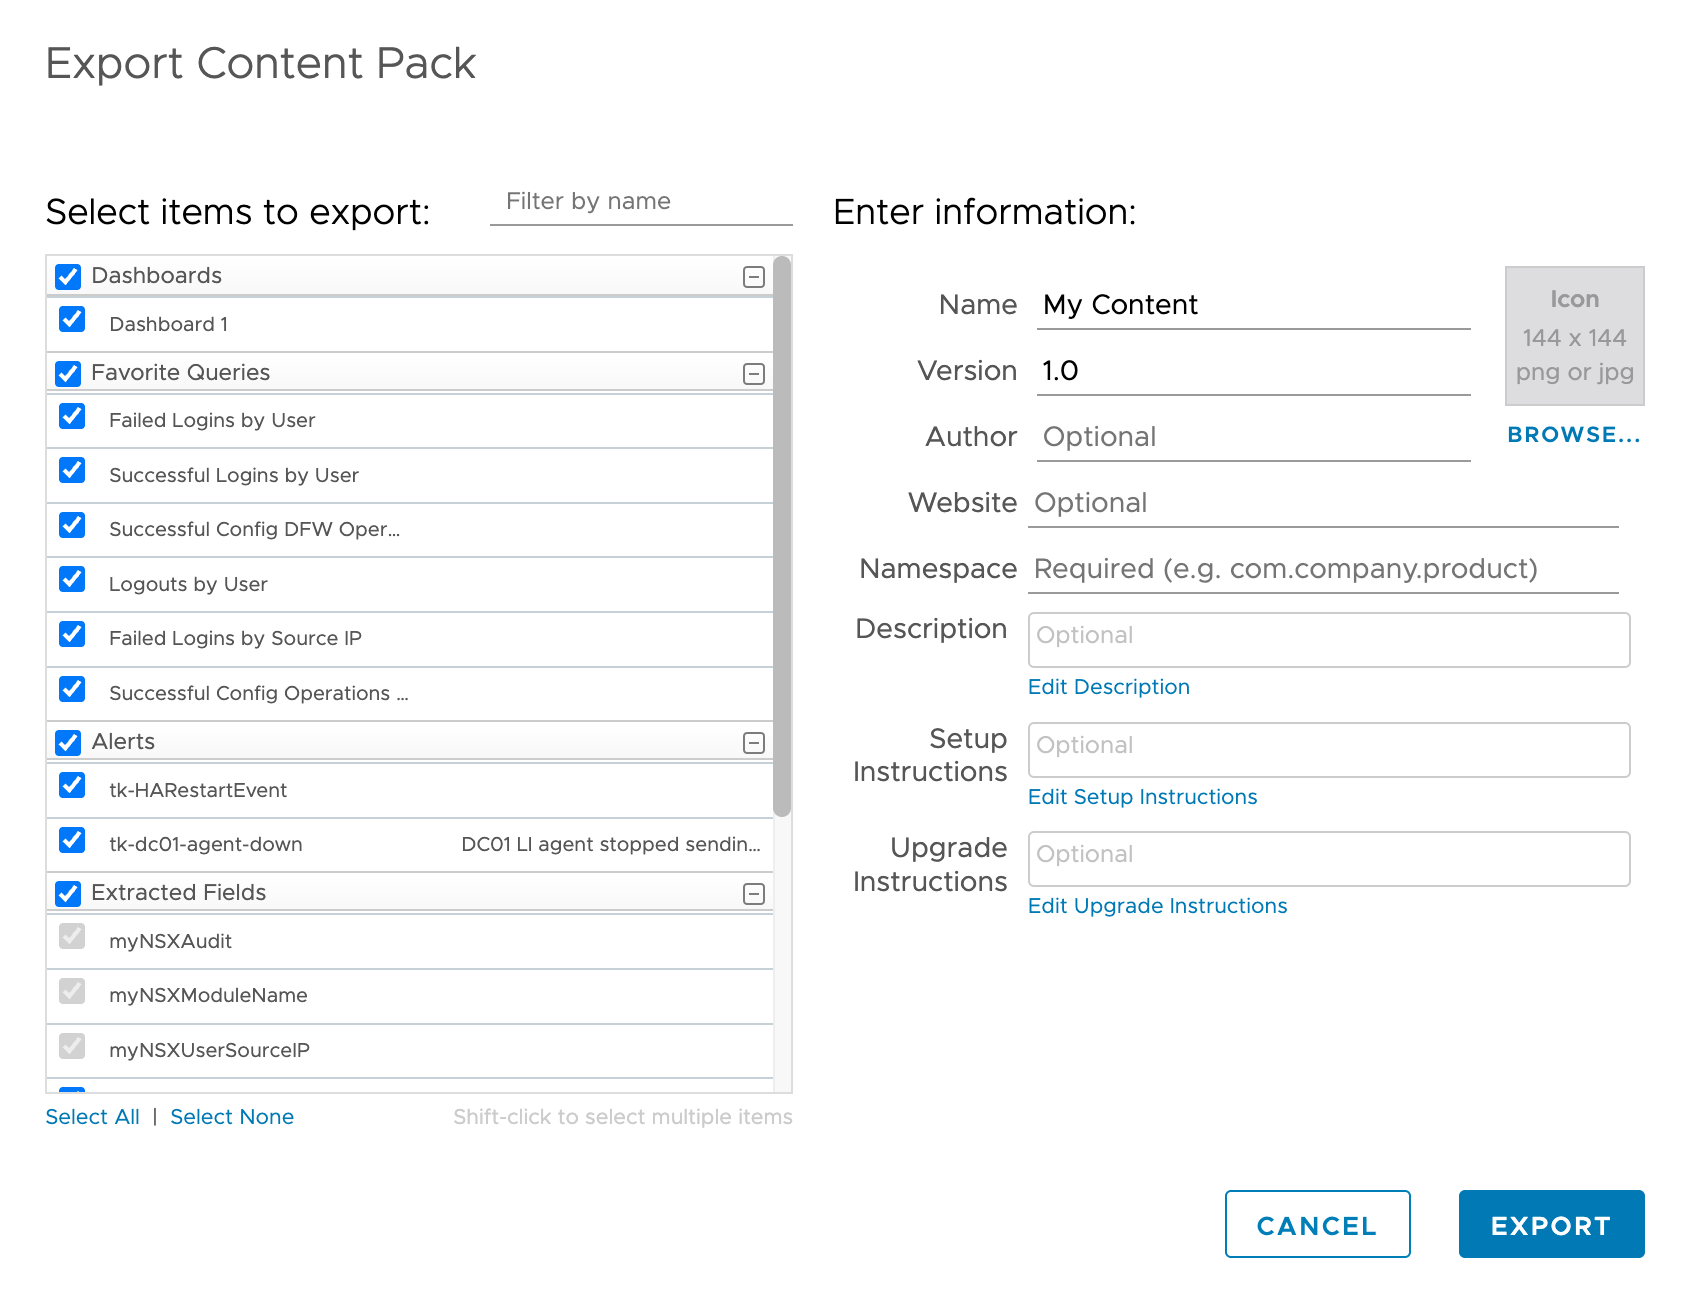Uncheck the Dashboard 1 checkbox

[72, 320]
